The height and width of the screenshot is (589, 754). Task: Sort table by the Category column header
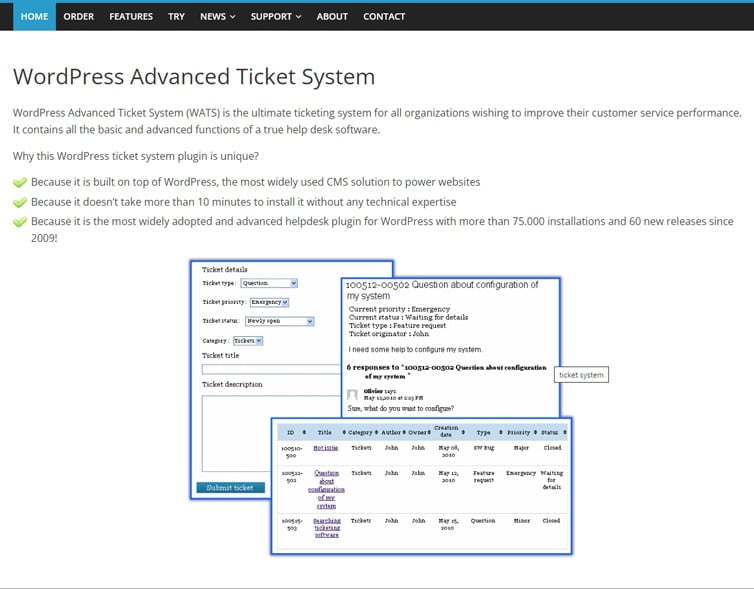363,432
